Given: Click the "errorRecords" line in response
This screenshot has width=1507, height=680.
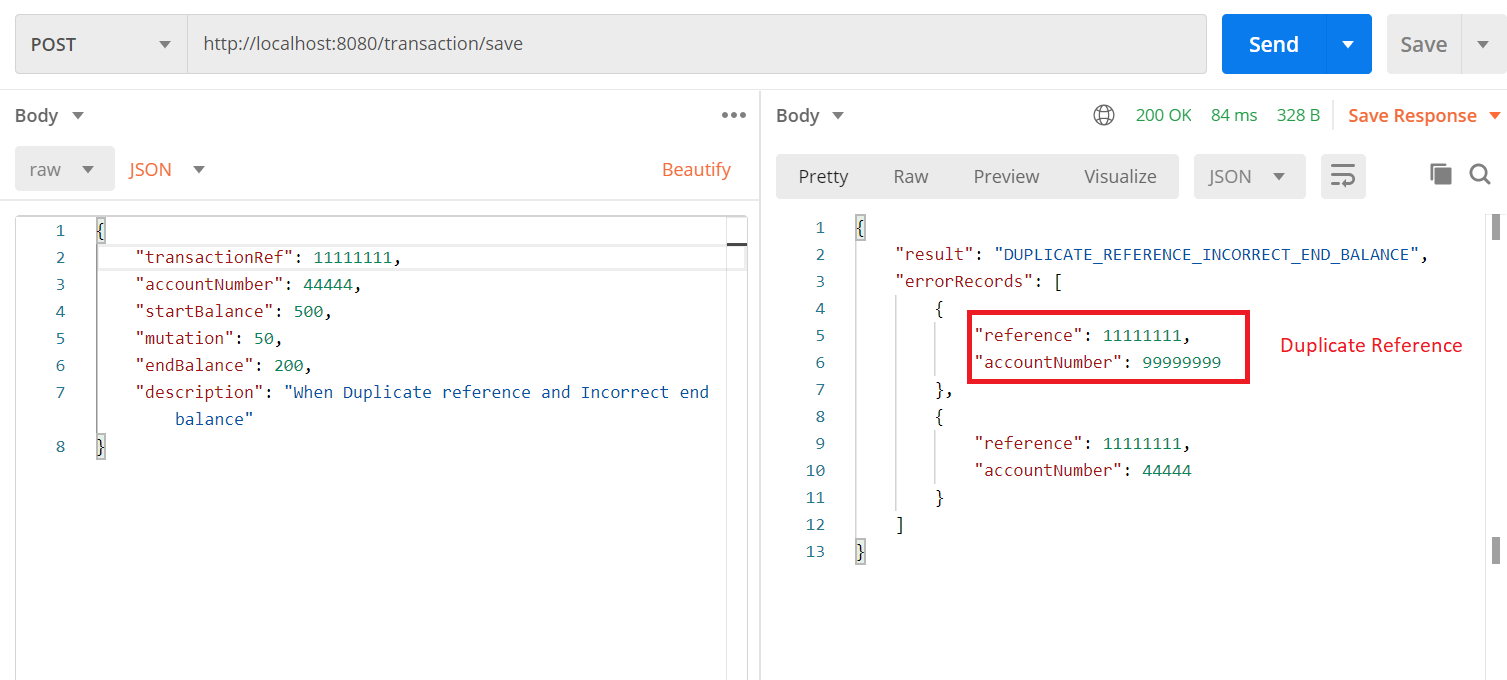Looking at the screenshot, I should pos(978,281).
